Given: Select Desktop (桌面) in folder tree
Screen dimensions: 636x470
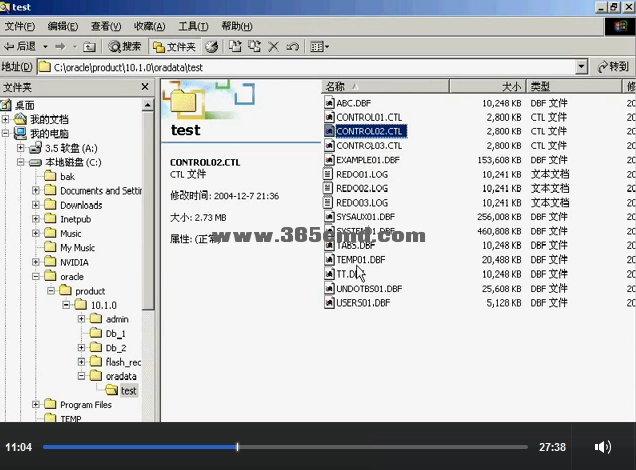Looking at the screenshot, I should 24,105.
